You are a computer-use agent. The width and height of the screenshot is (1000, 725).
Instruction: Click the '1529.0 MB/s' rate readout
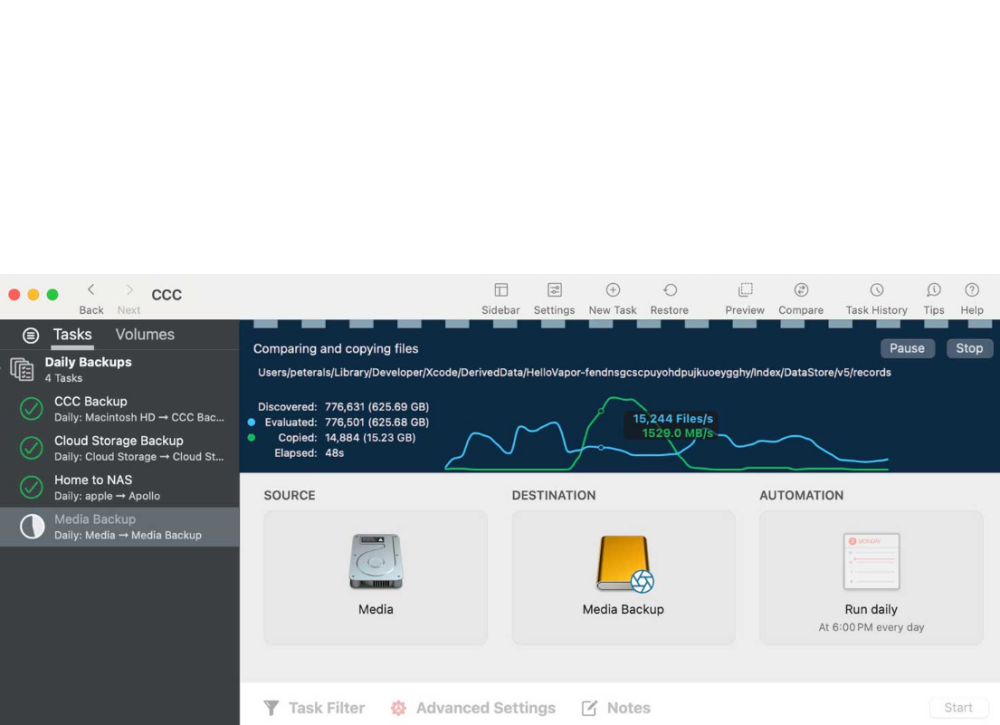click(x=677, y=434)
